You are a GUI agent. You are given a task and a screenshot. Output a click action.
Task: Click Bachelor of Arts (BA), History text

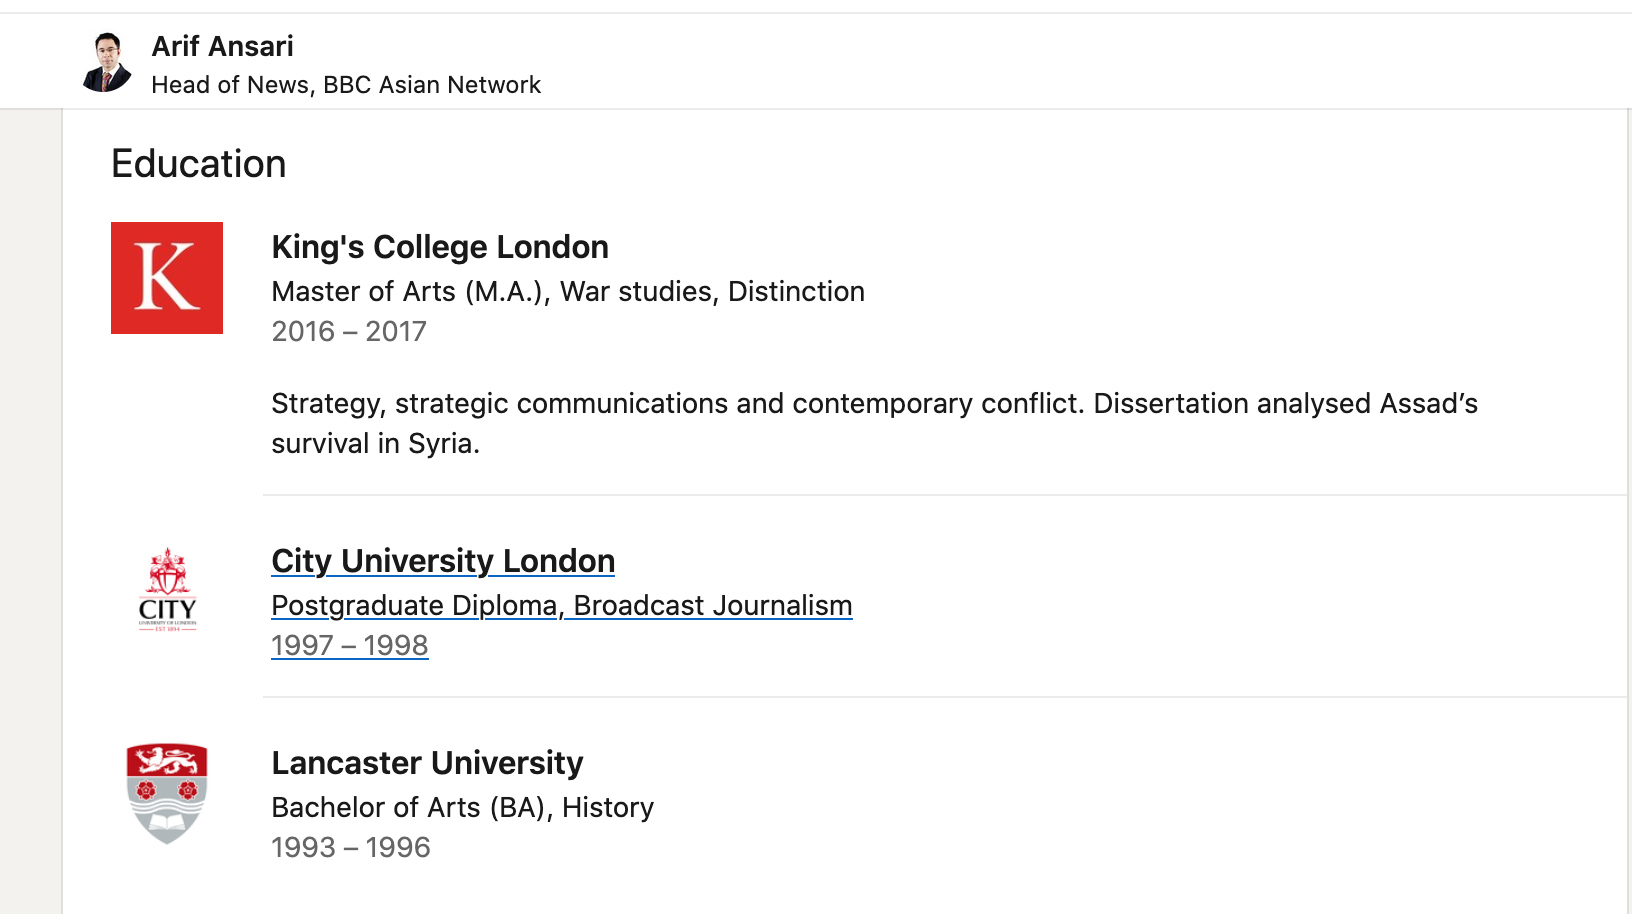[462, 807]
